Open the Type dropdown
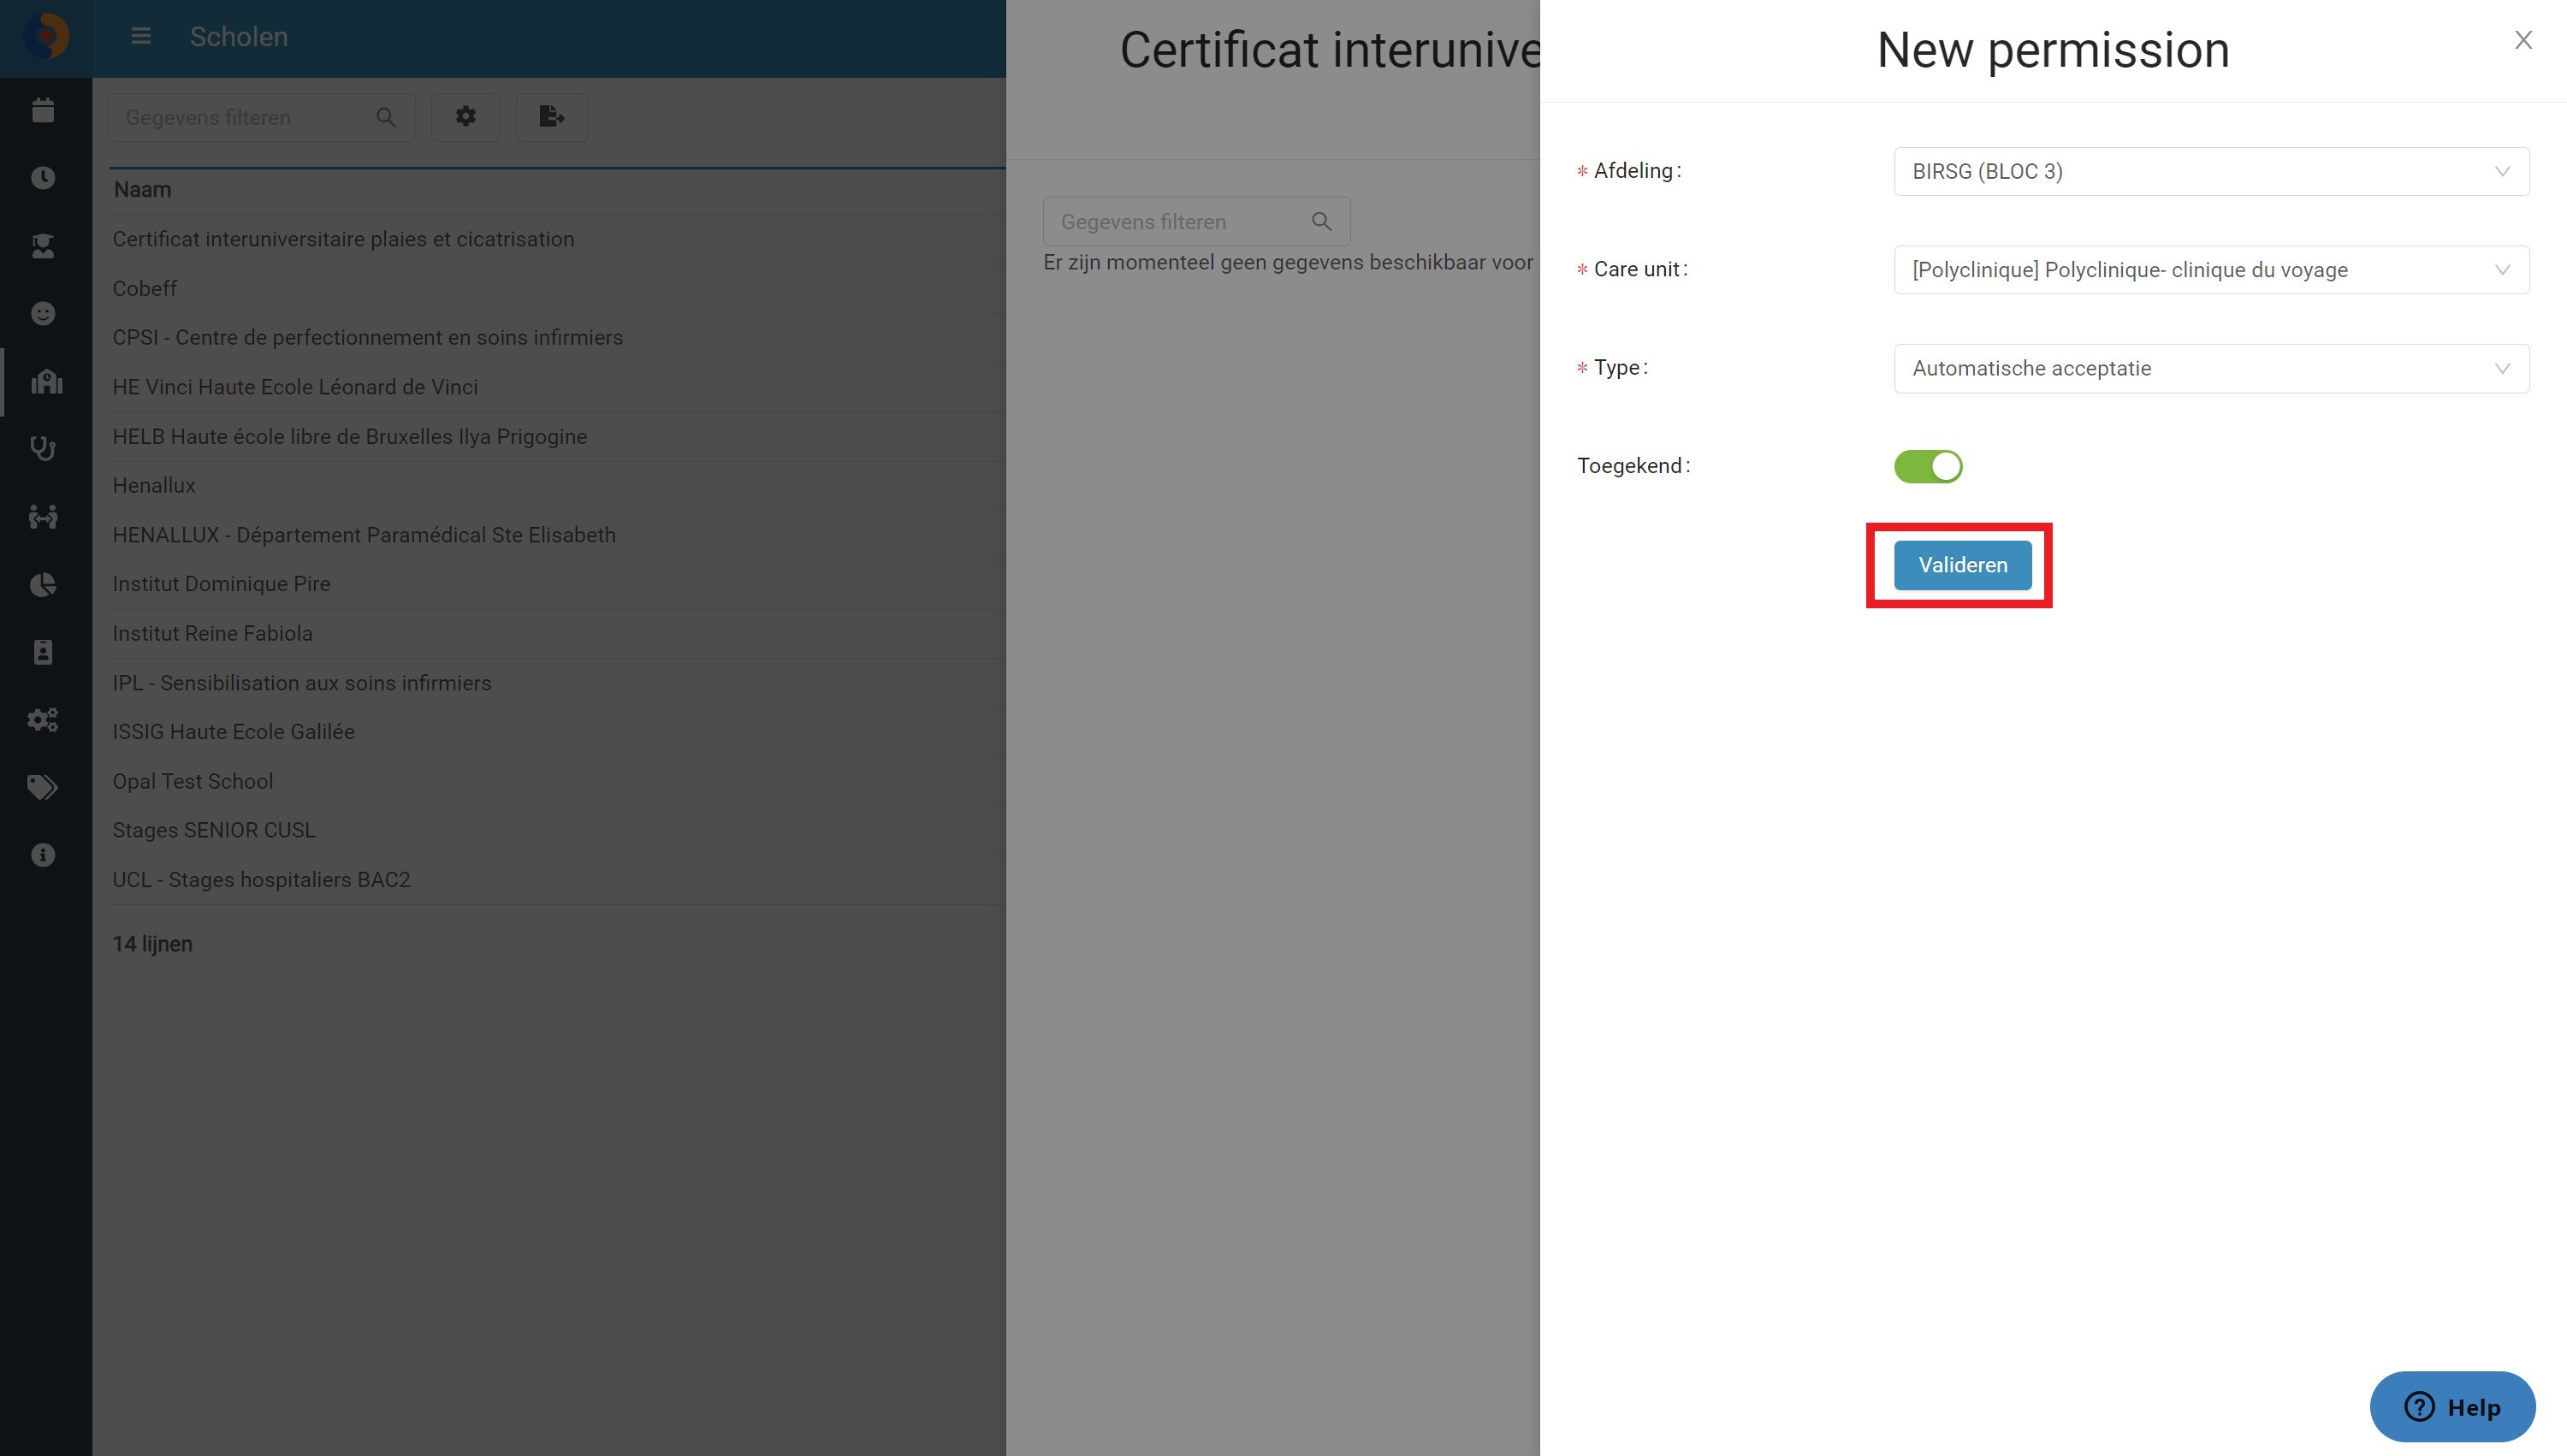 [2211, 368]
